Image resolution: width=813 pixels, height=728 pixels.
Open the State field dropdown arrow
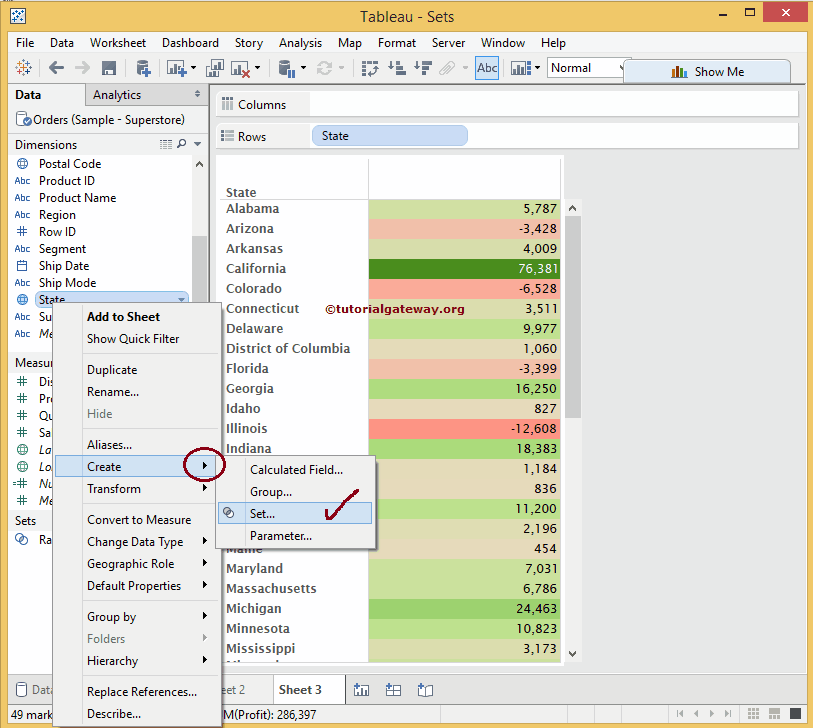(181, 299)
